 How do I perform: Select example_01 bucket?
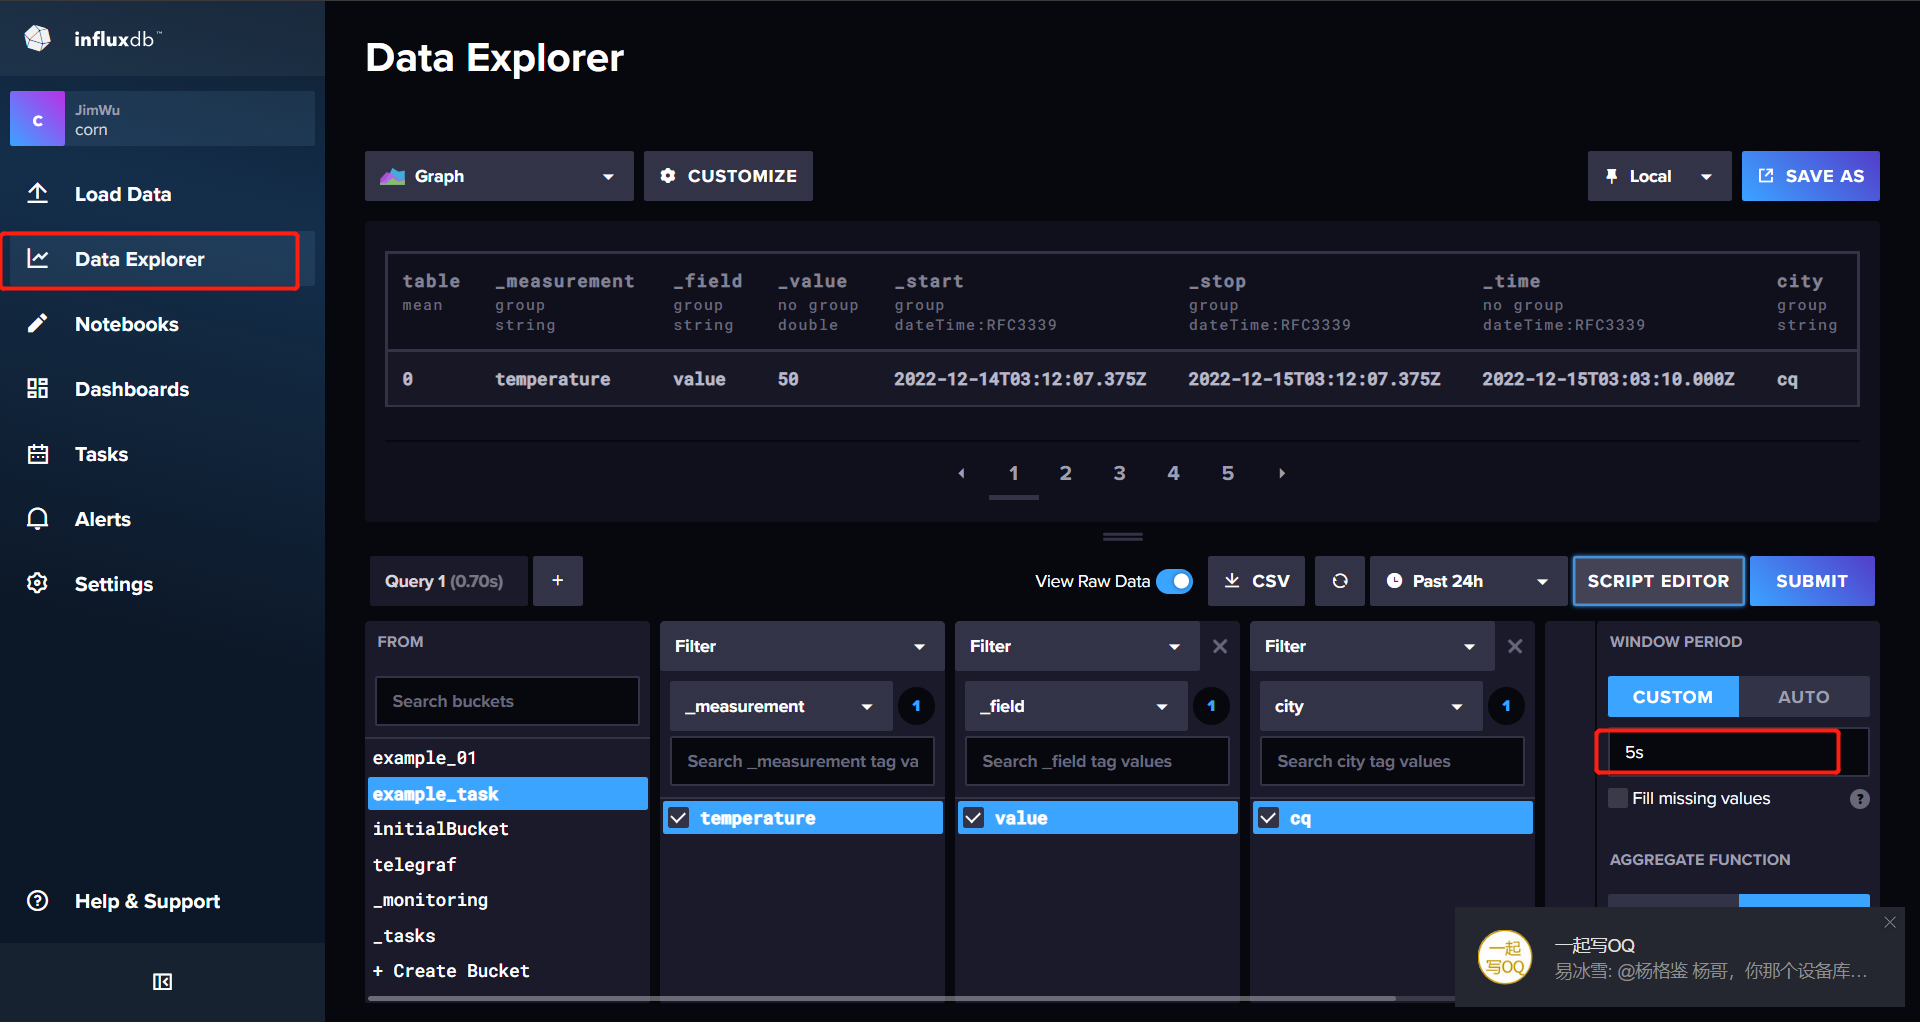tap(508, 758)
